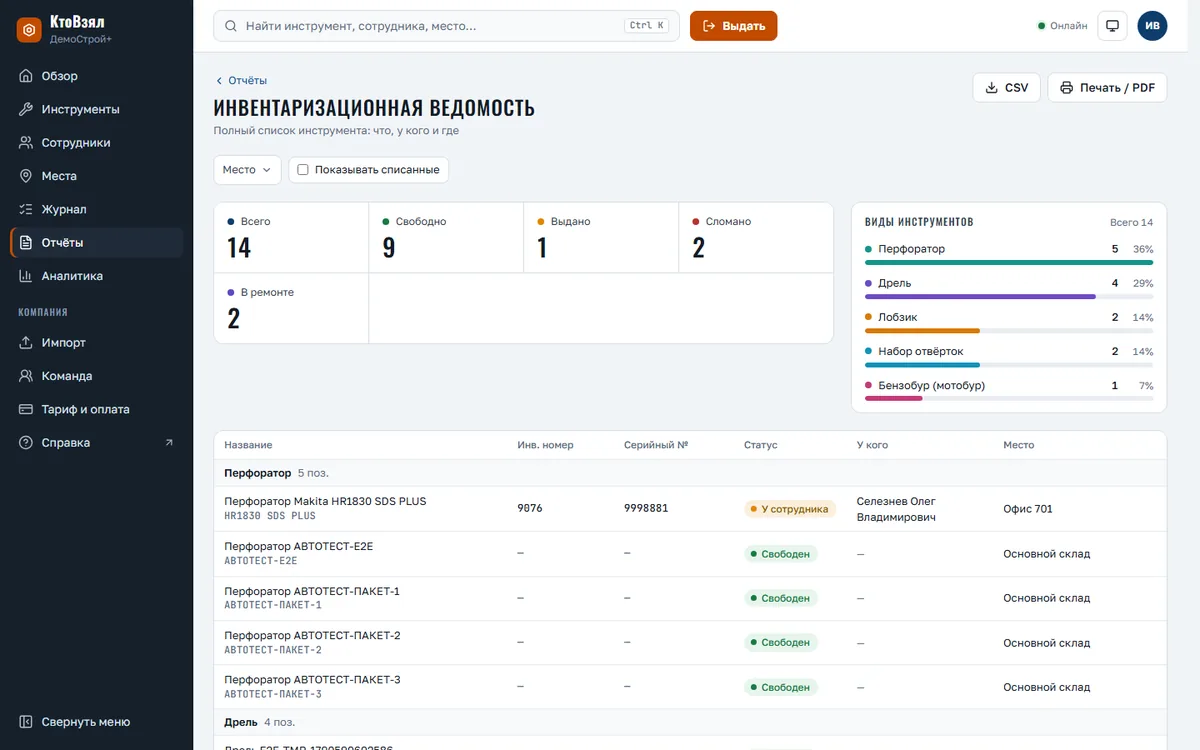Click the Выдать button

coord(733,26)
